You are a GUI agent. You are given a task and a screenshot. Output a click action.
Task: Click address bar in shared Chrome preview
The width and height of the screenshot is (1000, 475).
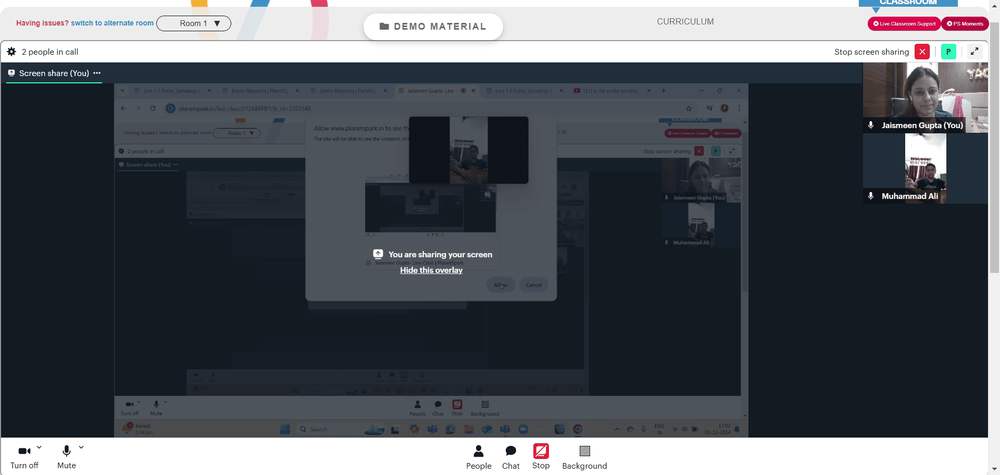(x=421, y=108)
